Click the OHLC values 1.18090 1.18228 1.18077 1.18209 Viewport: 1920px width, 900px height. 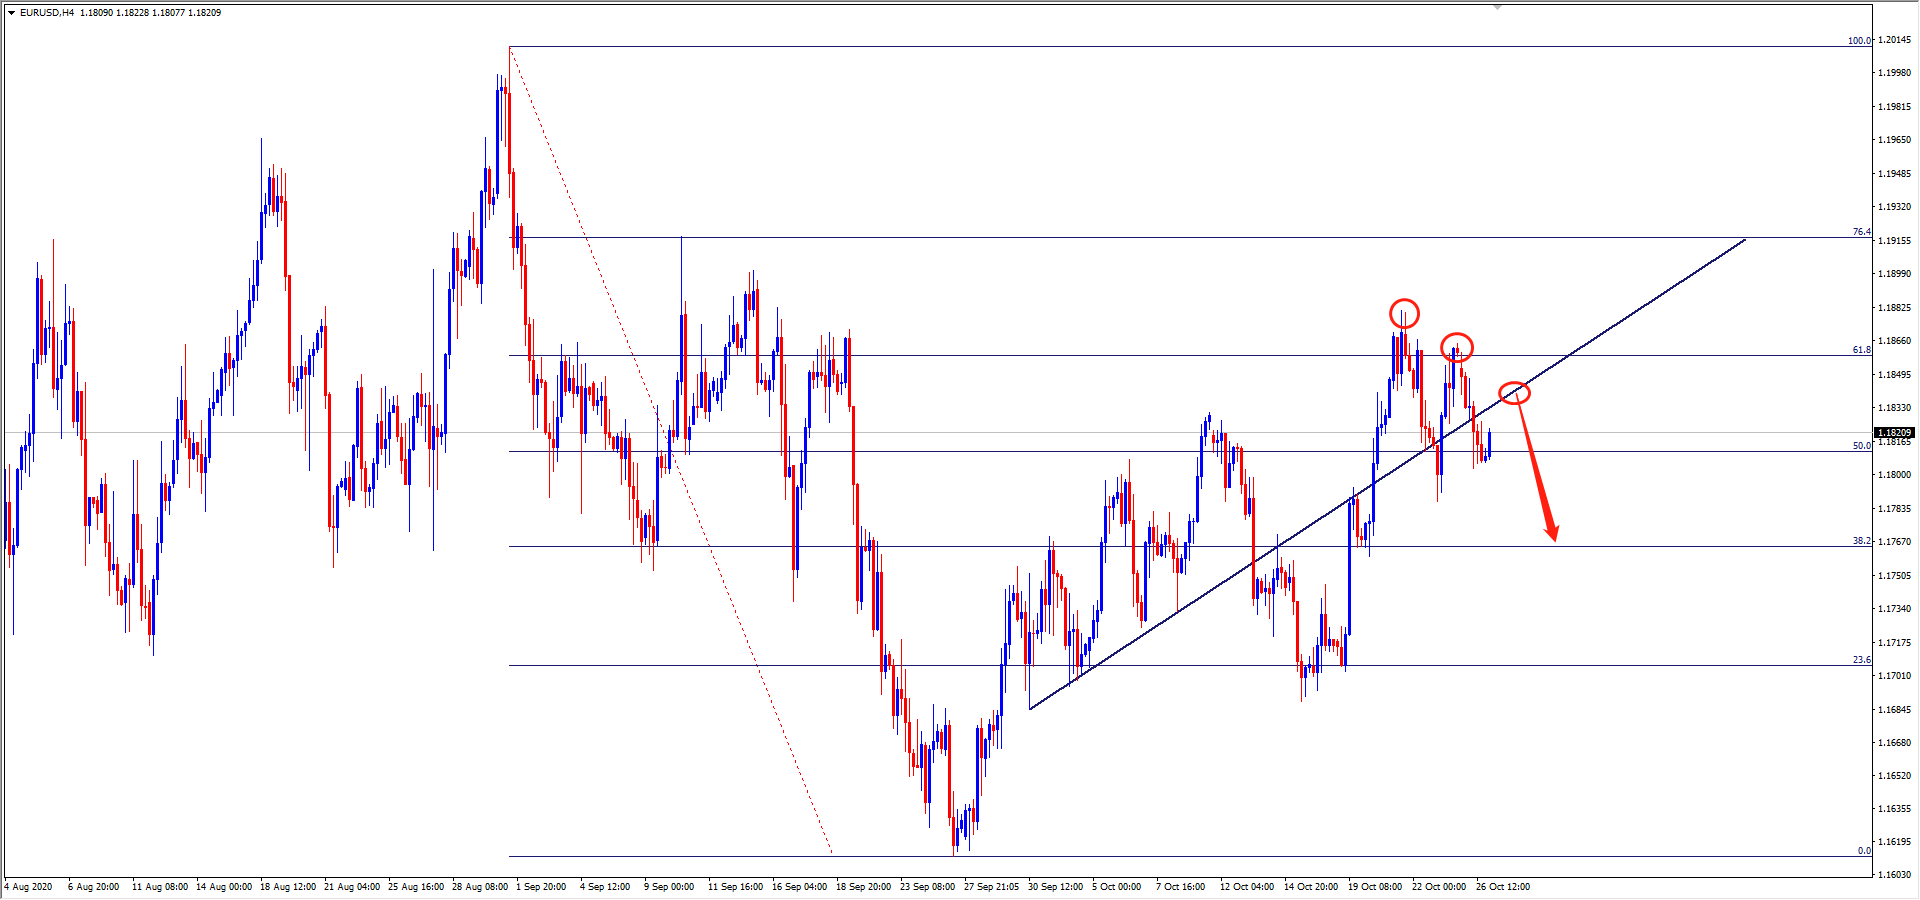click(x=151, y=13)
